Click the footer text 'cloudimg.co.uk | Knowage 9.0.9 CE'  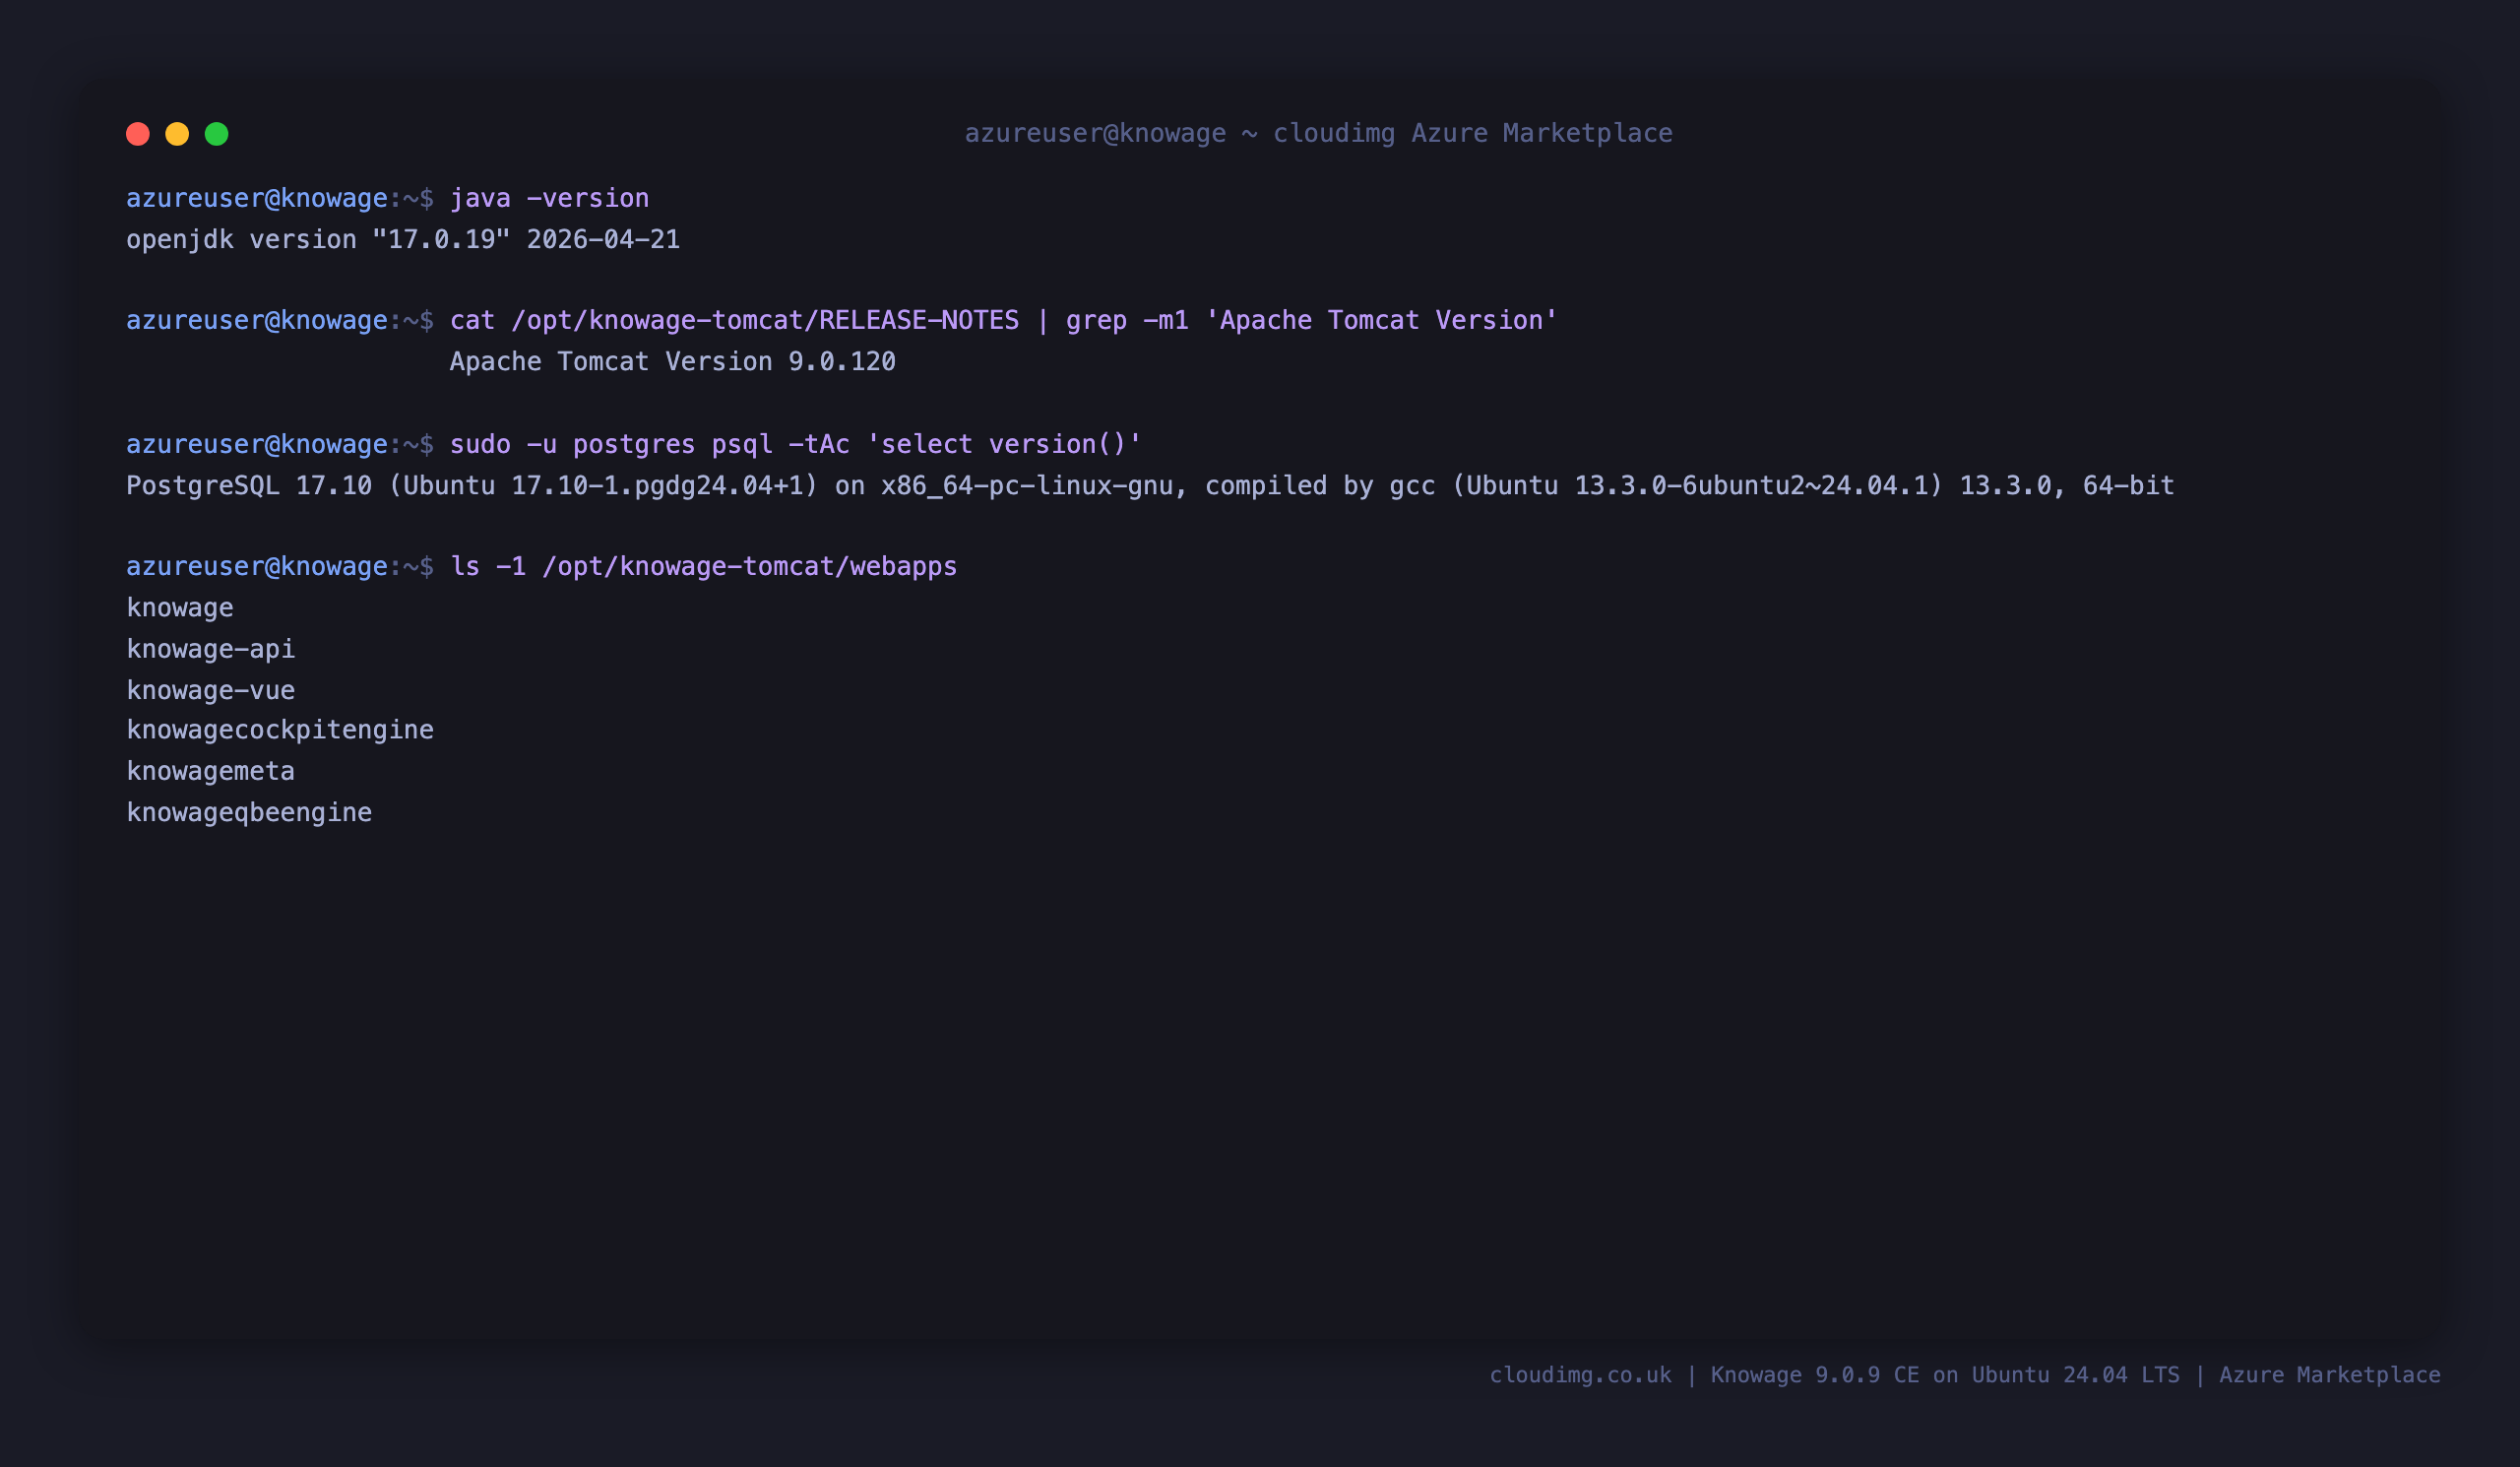tap(1705, 1375)
